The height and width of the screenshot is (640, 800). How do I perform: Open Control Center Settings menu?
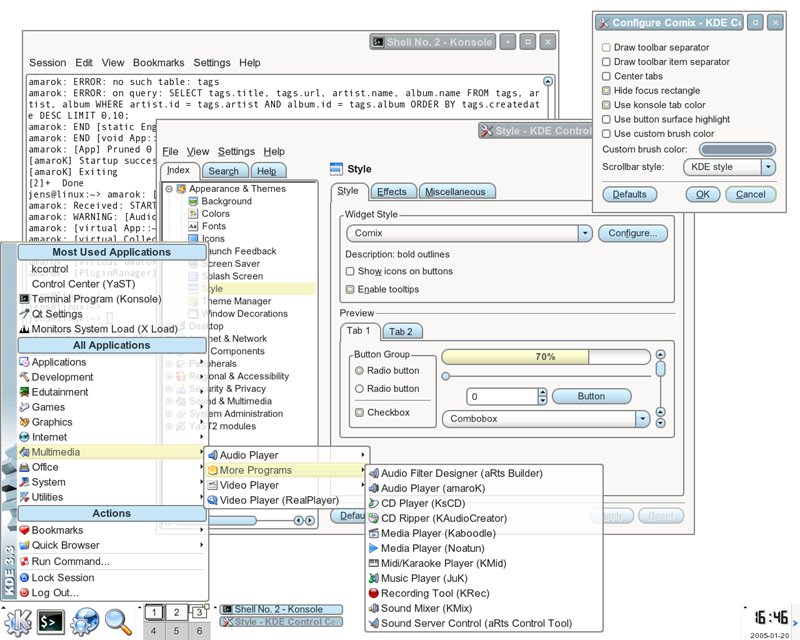(x=236, y=152)
